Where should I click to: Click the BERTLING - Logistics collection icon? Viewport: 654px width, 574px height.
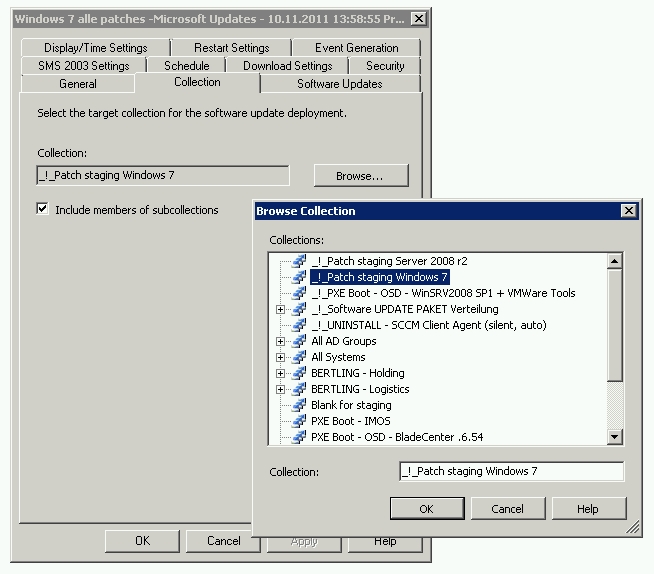[x=299, y=389]
